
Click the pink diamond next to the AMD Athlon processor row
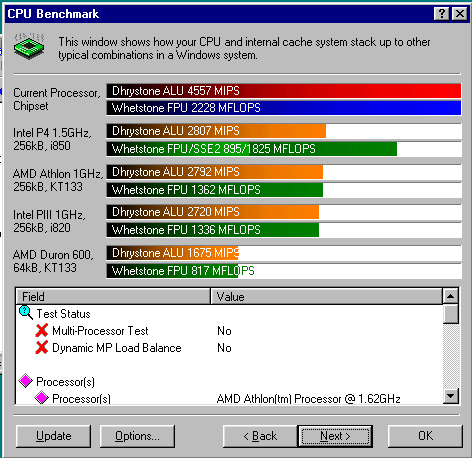click(x=42, y=398)
